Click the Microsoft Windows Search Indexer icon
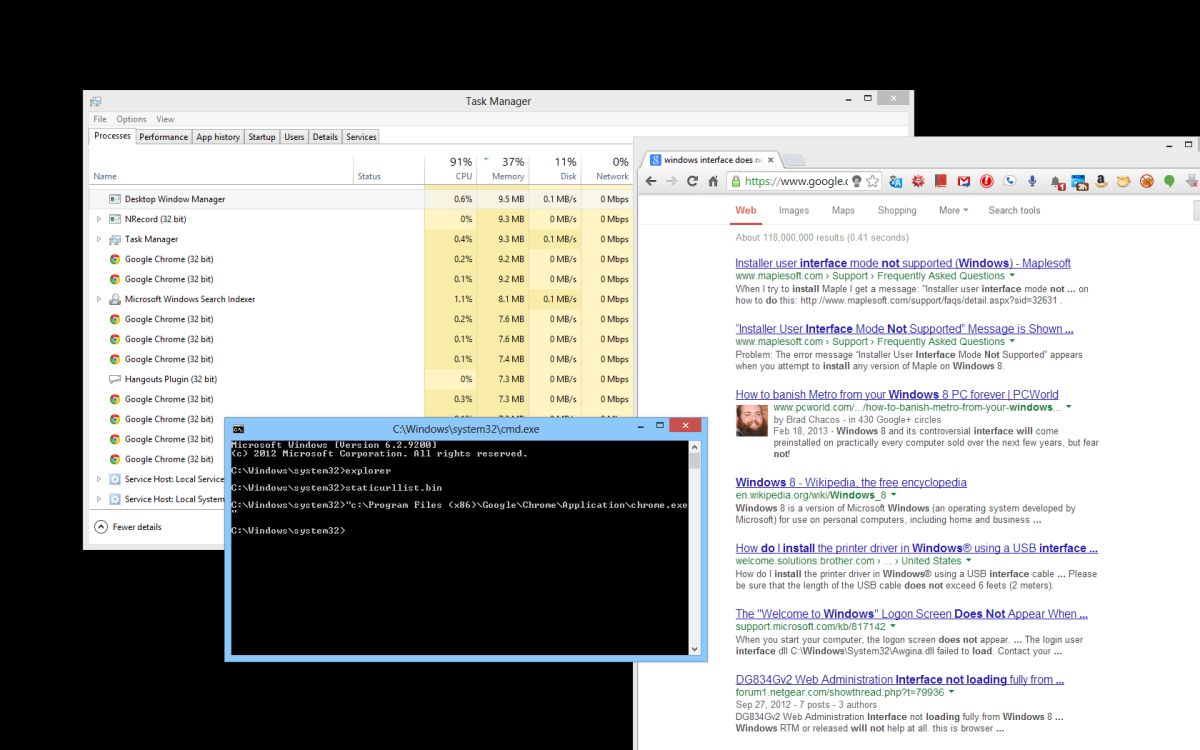The width and height of the screenshot is (1200, 750). coord(115,299)
